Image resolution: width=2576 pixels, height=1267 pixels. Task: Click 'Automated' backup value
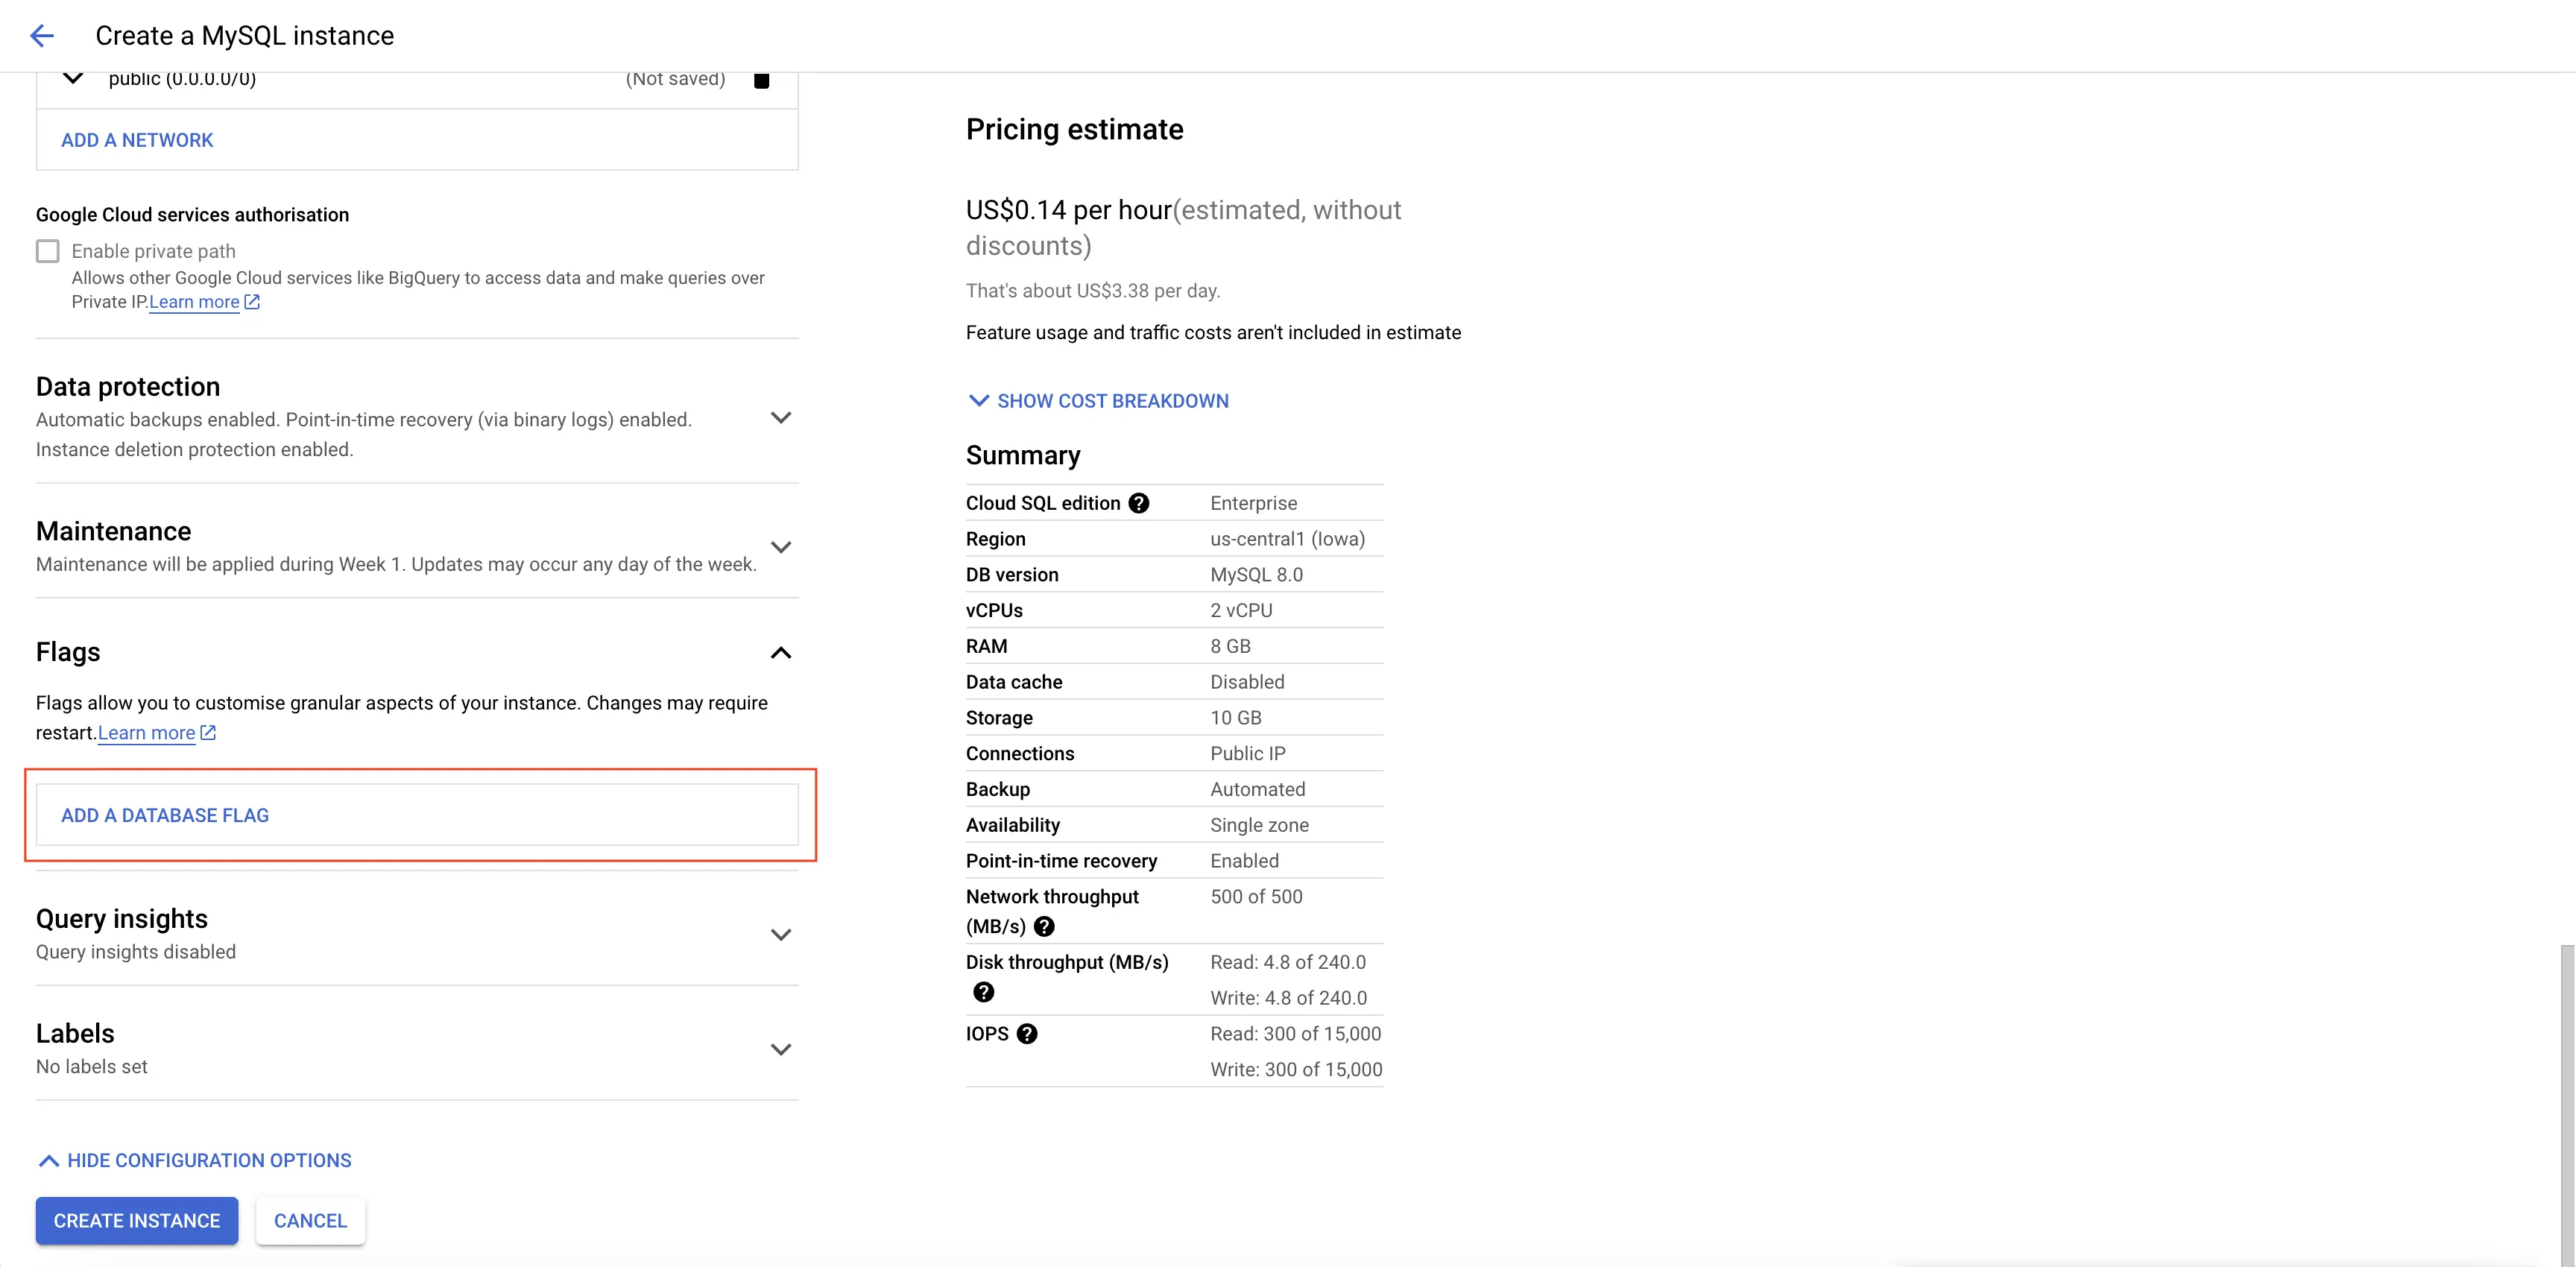(x=1257, y=789)
